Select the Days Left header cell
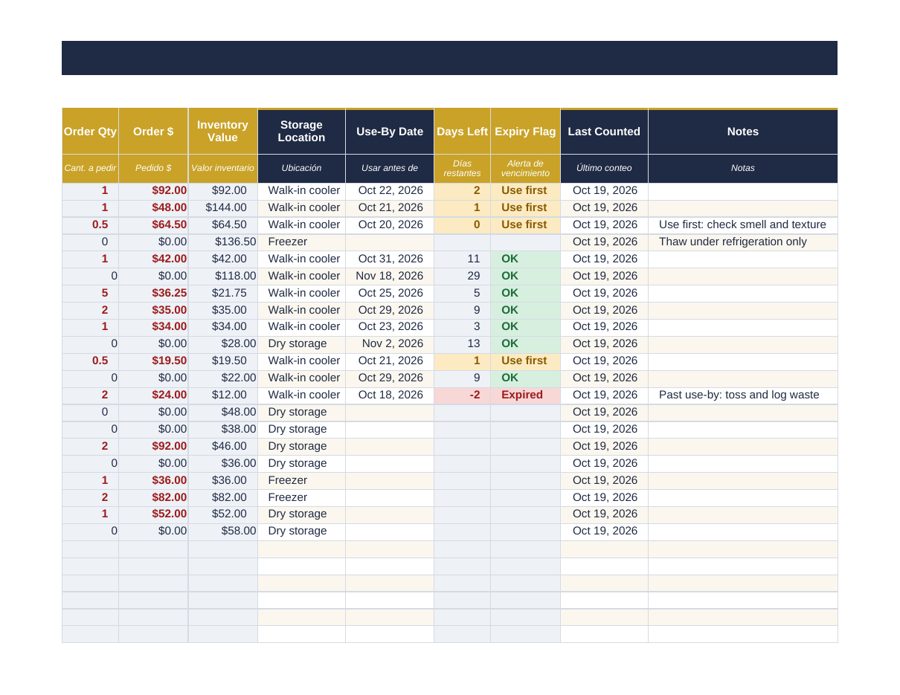Screen dimensions: 900x695 click(462, 131)
